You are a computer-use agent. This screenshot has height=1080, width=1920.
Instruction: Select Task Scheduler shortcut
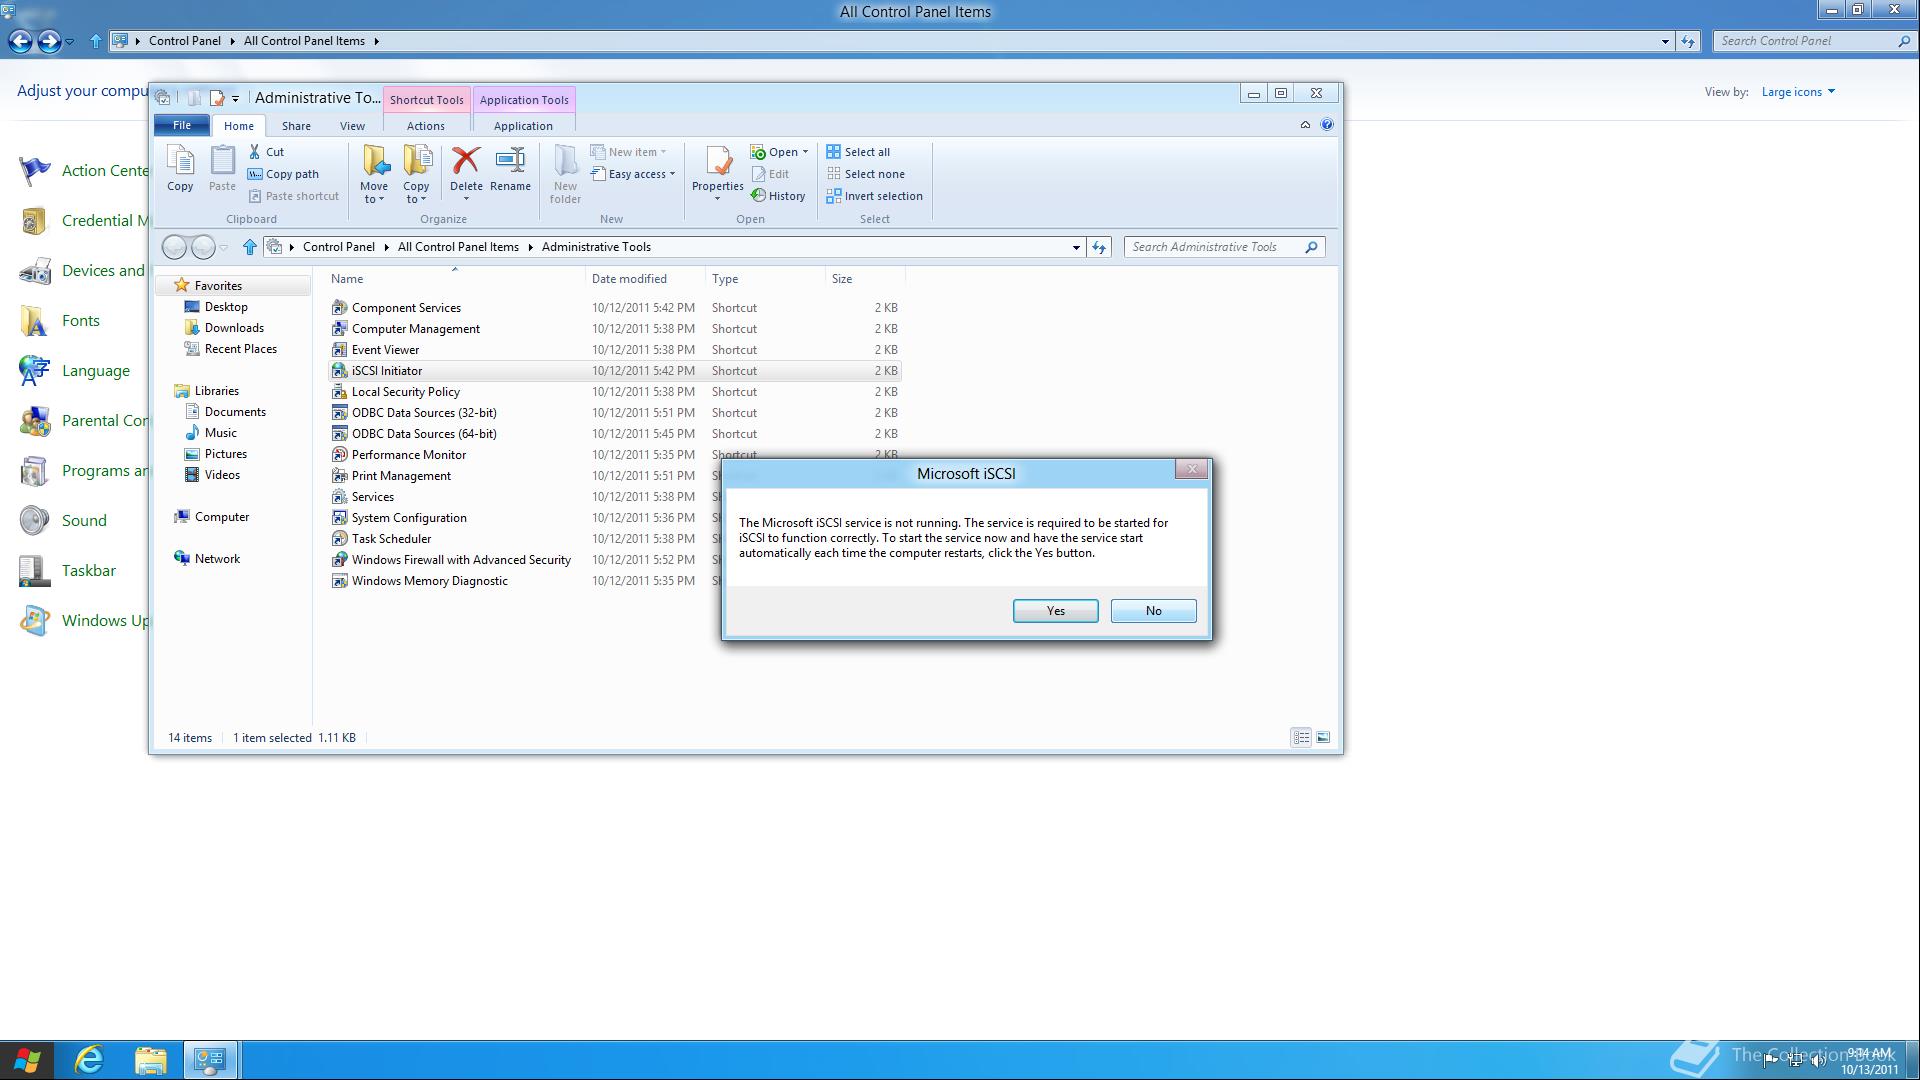pos(391,539)
